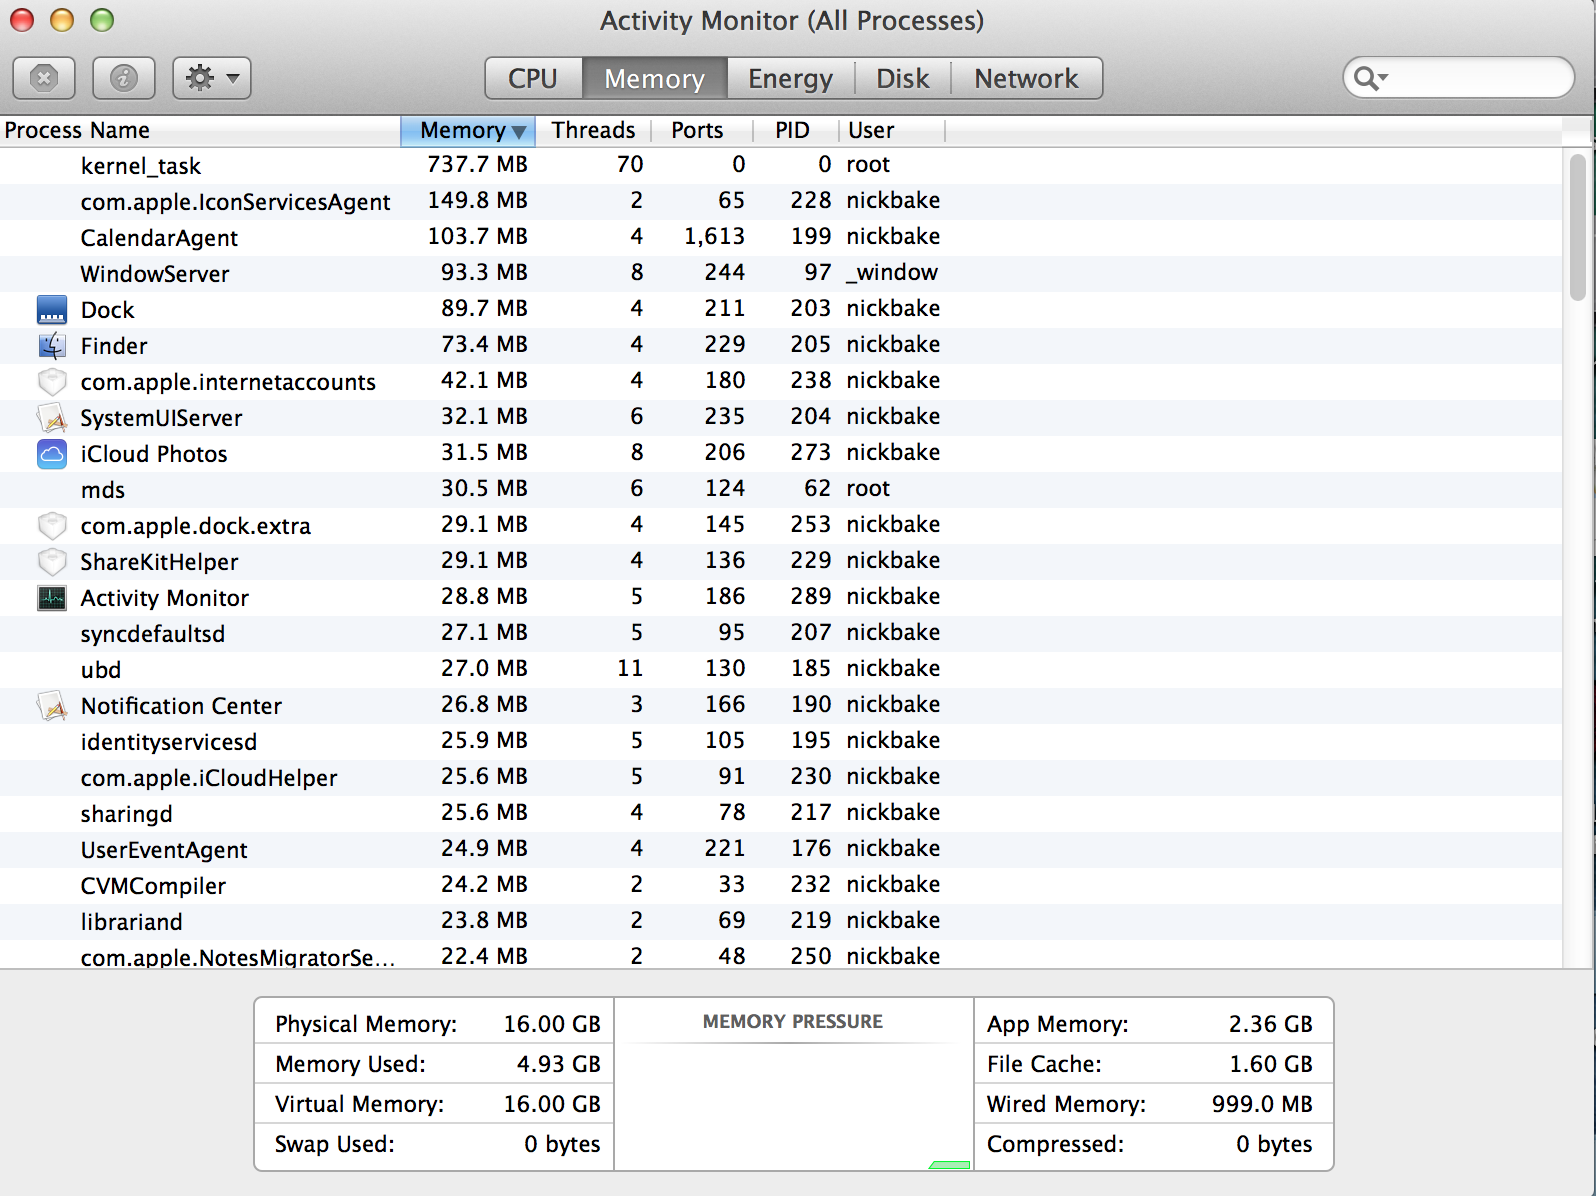1596x1196 pixels.
Task: Select the Memory tab
Action: pos(654,78)
